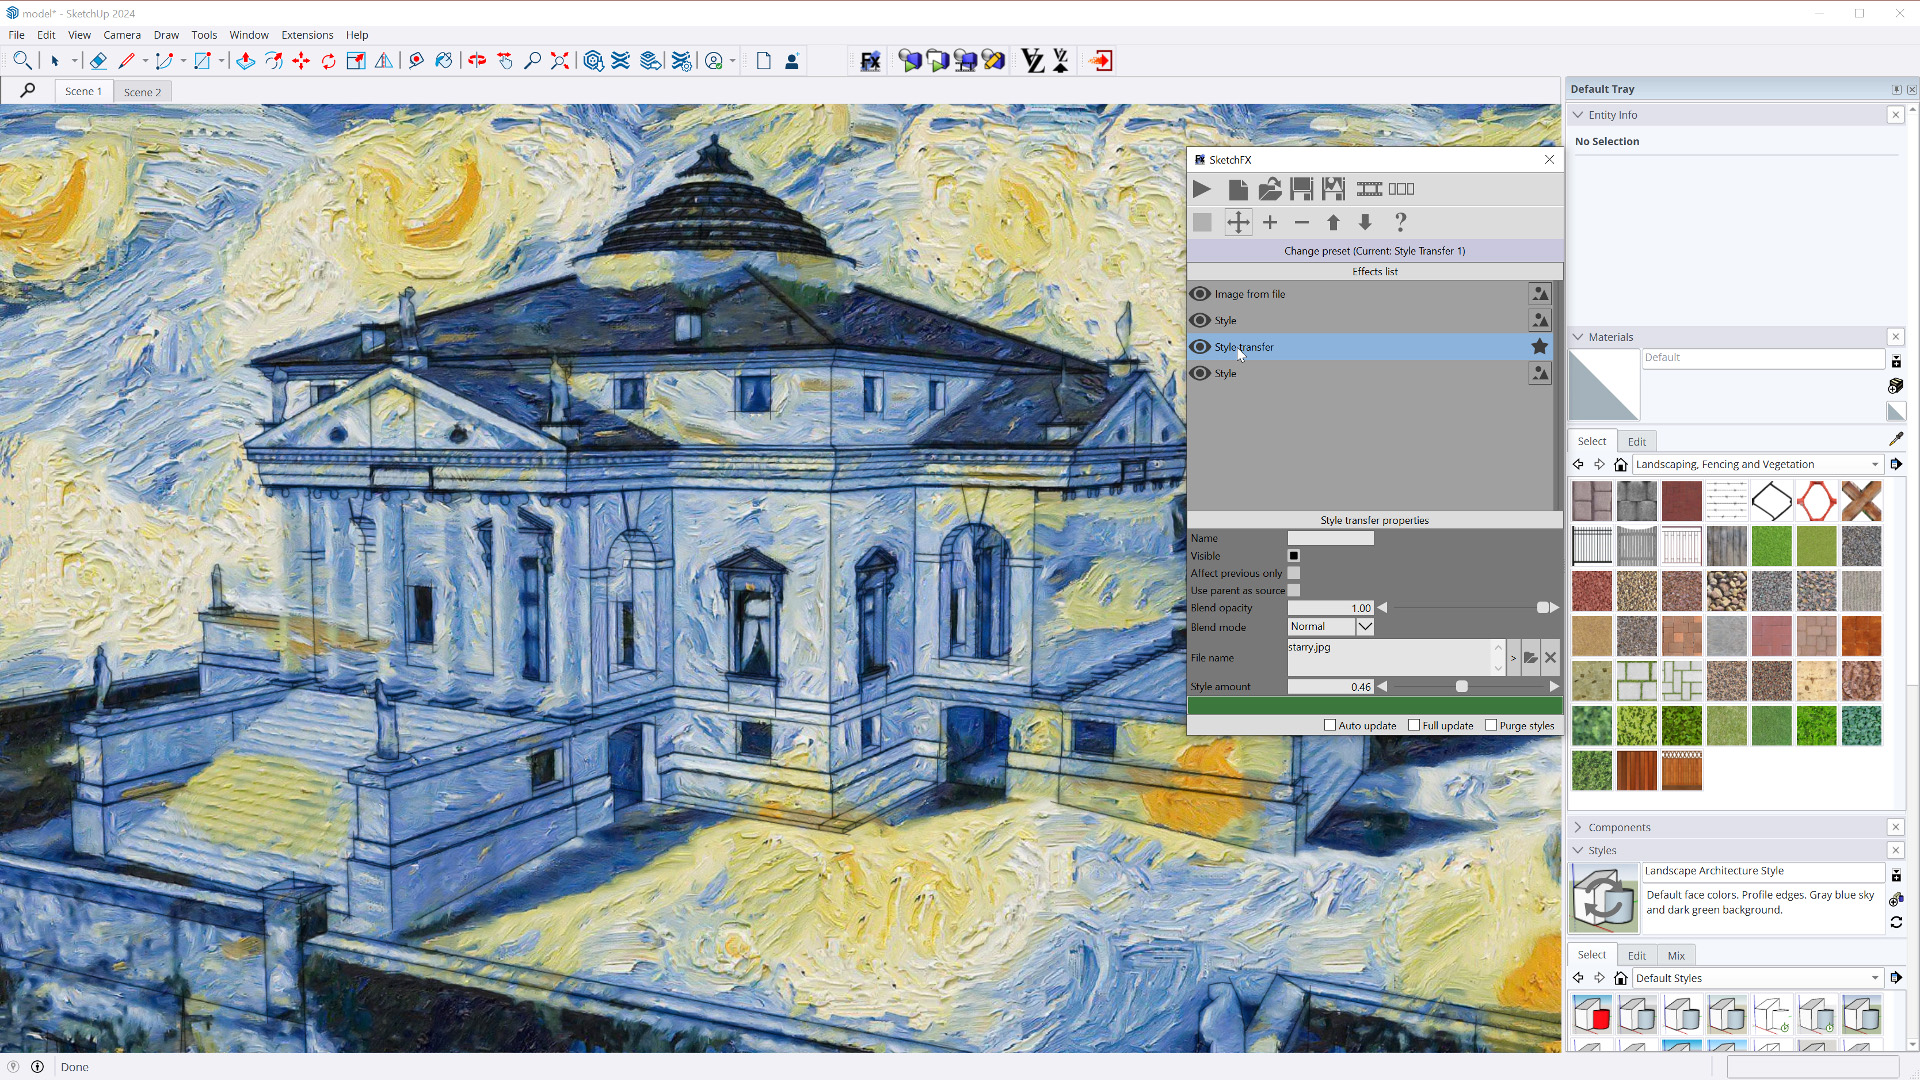
Task: Select the Eraser tool in the toolbar
Action: click(98, 61)
